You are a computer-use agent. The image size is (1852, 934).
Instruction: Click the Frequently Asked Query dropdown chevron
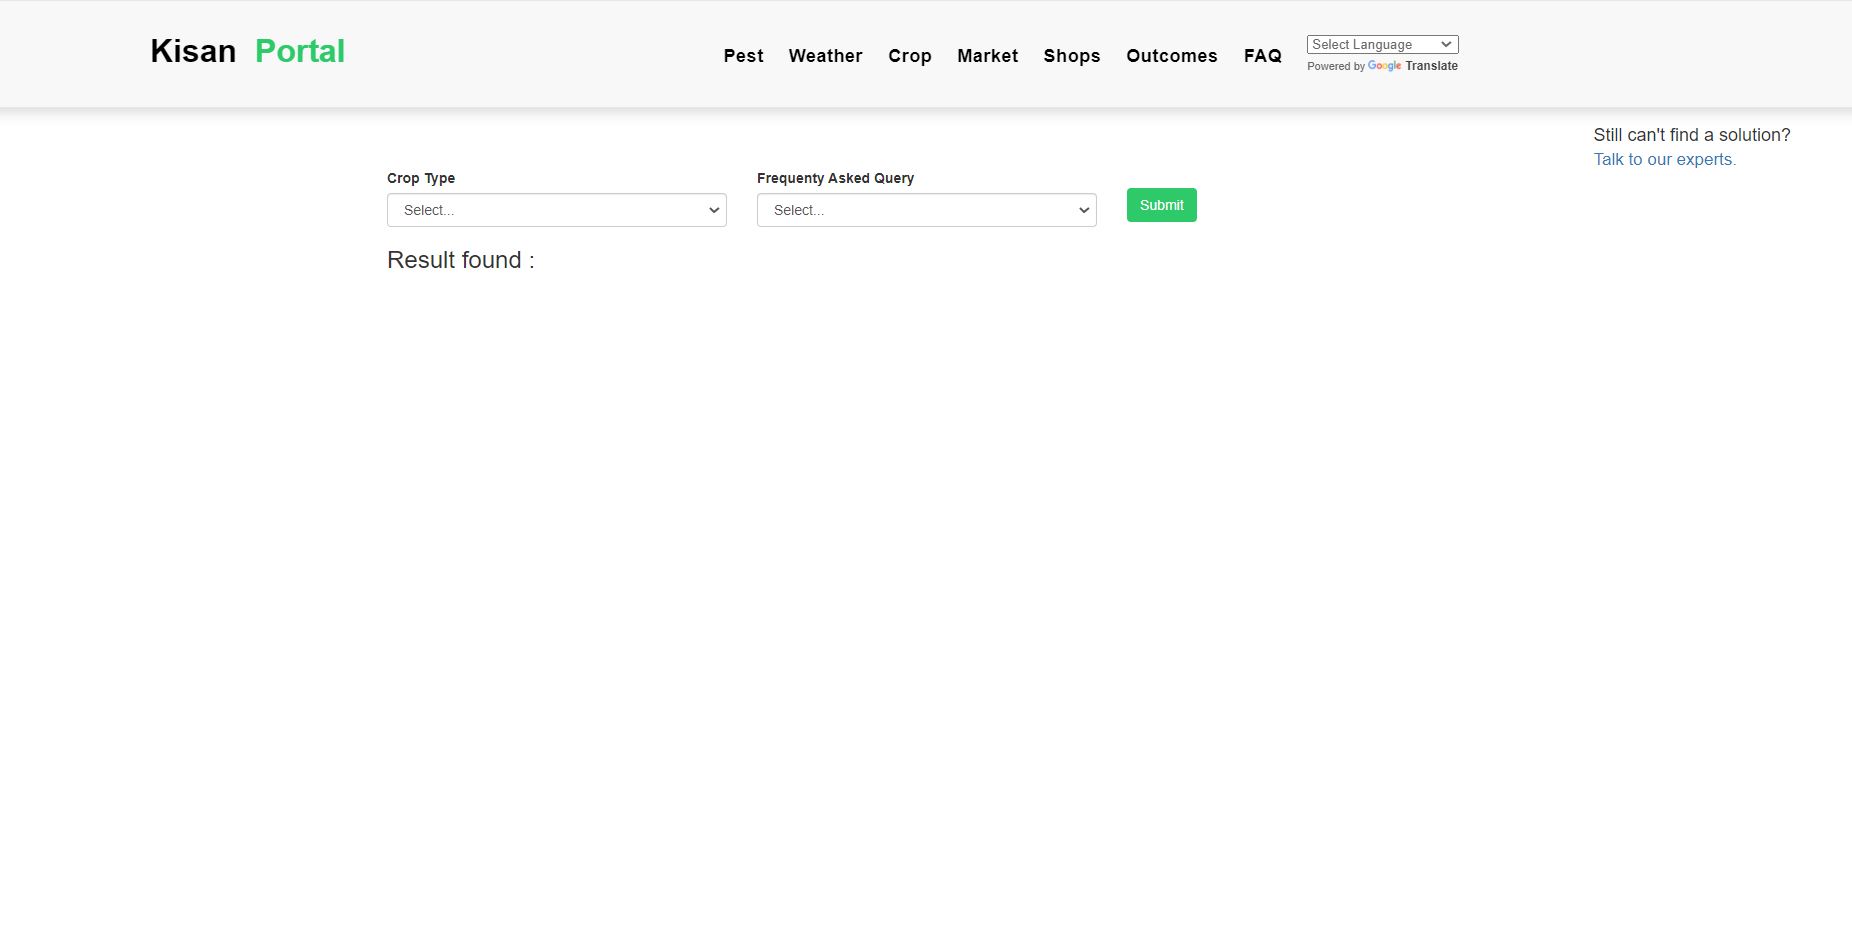coord(1083,210)
